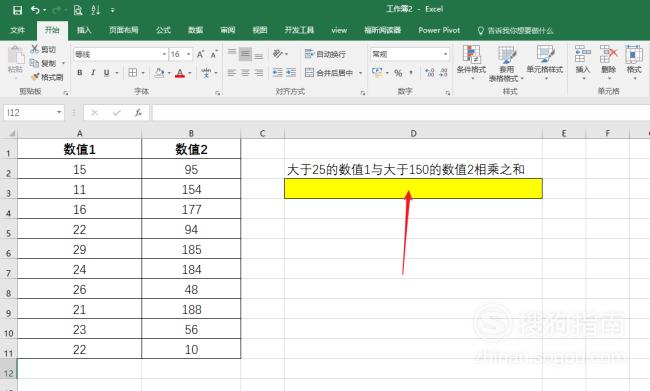Click the Insert cells icon
The image size is (650, 391).
point(582,54)
